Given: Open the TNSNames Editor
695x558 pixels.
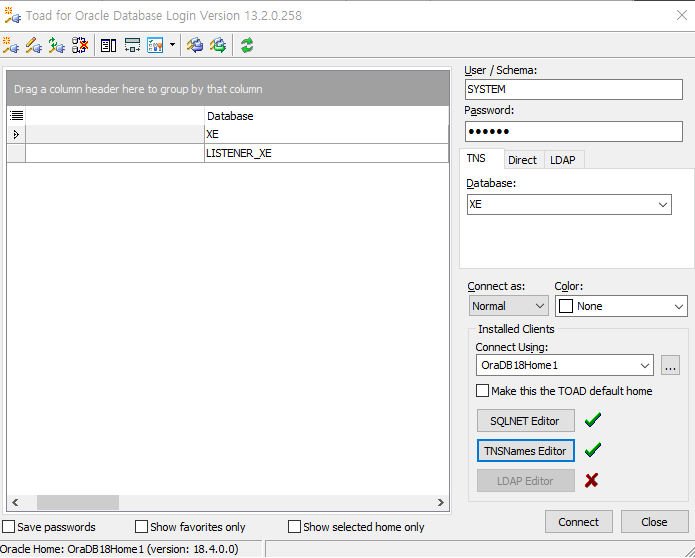Looking at the screenshot, I should (x=526, y=451).
